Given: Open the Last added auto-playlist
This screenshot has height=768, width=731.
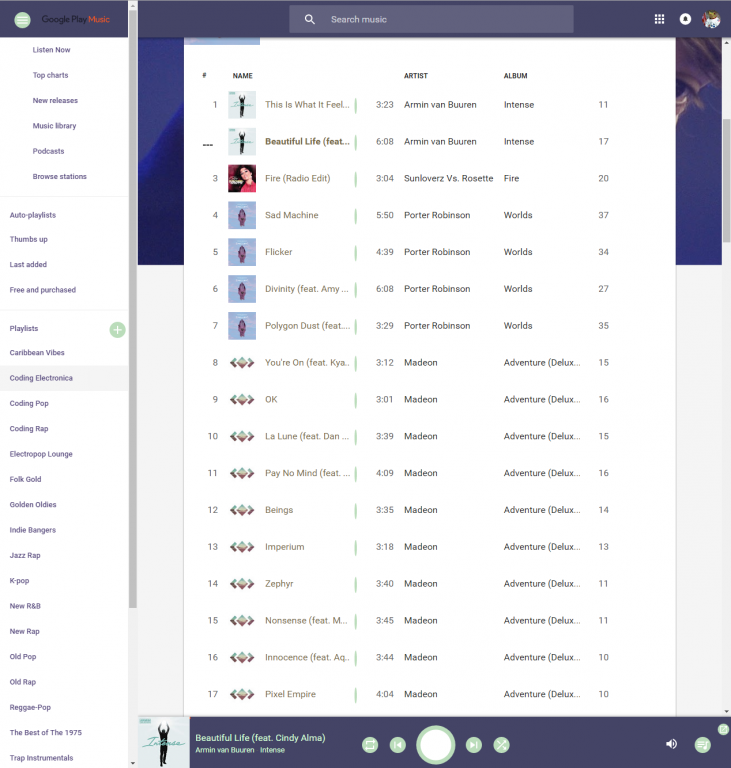Looking at the screenshot, I should coord(28,264).
